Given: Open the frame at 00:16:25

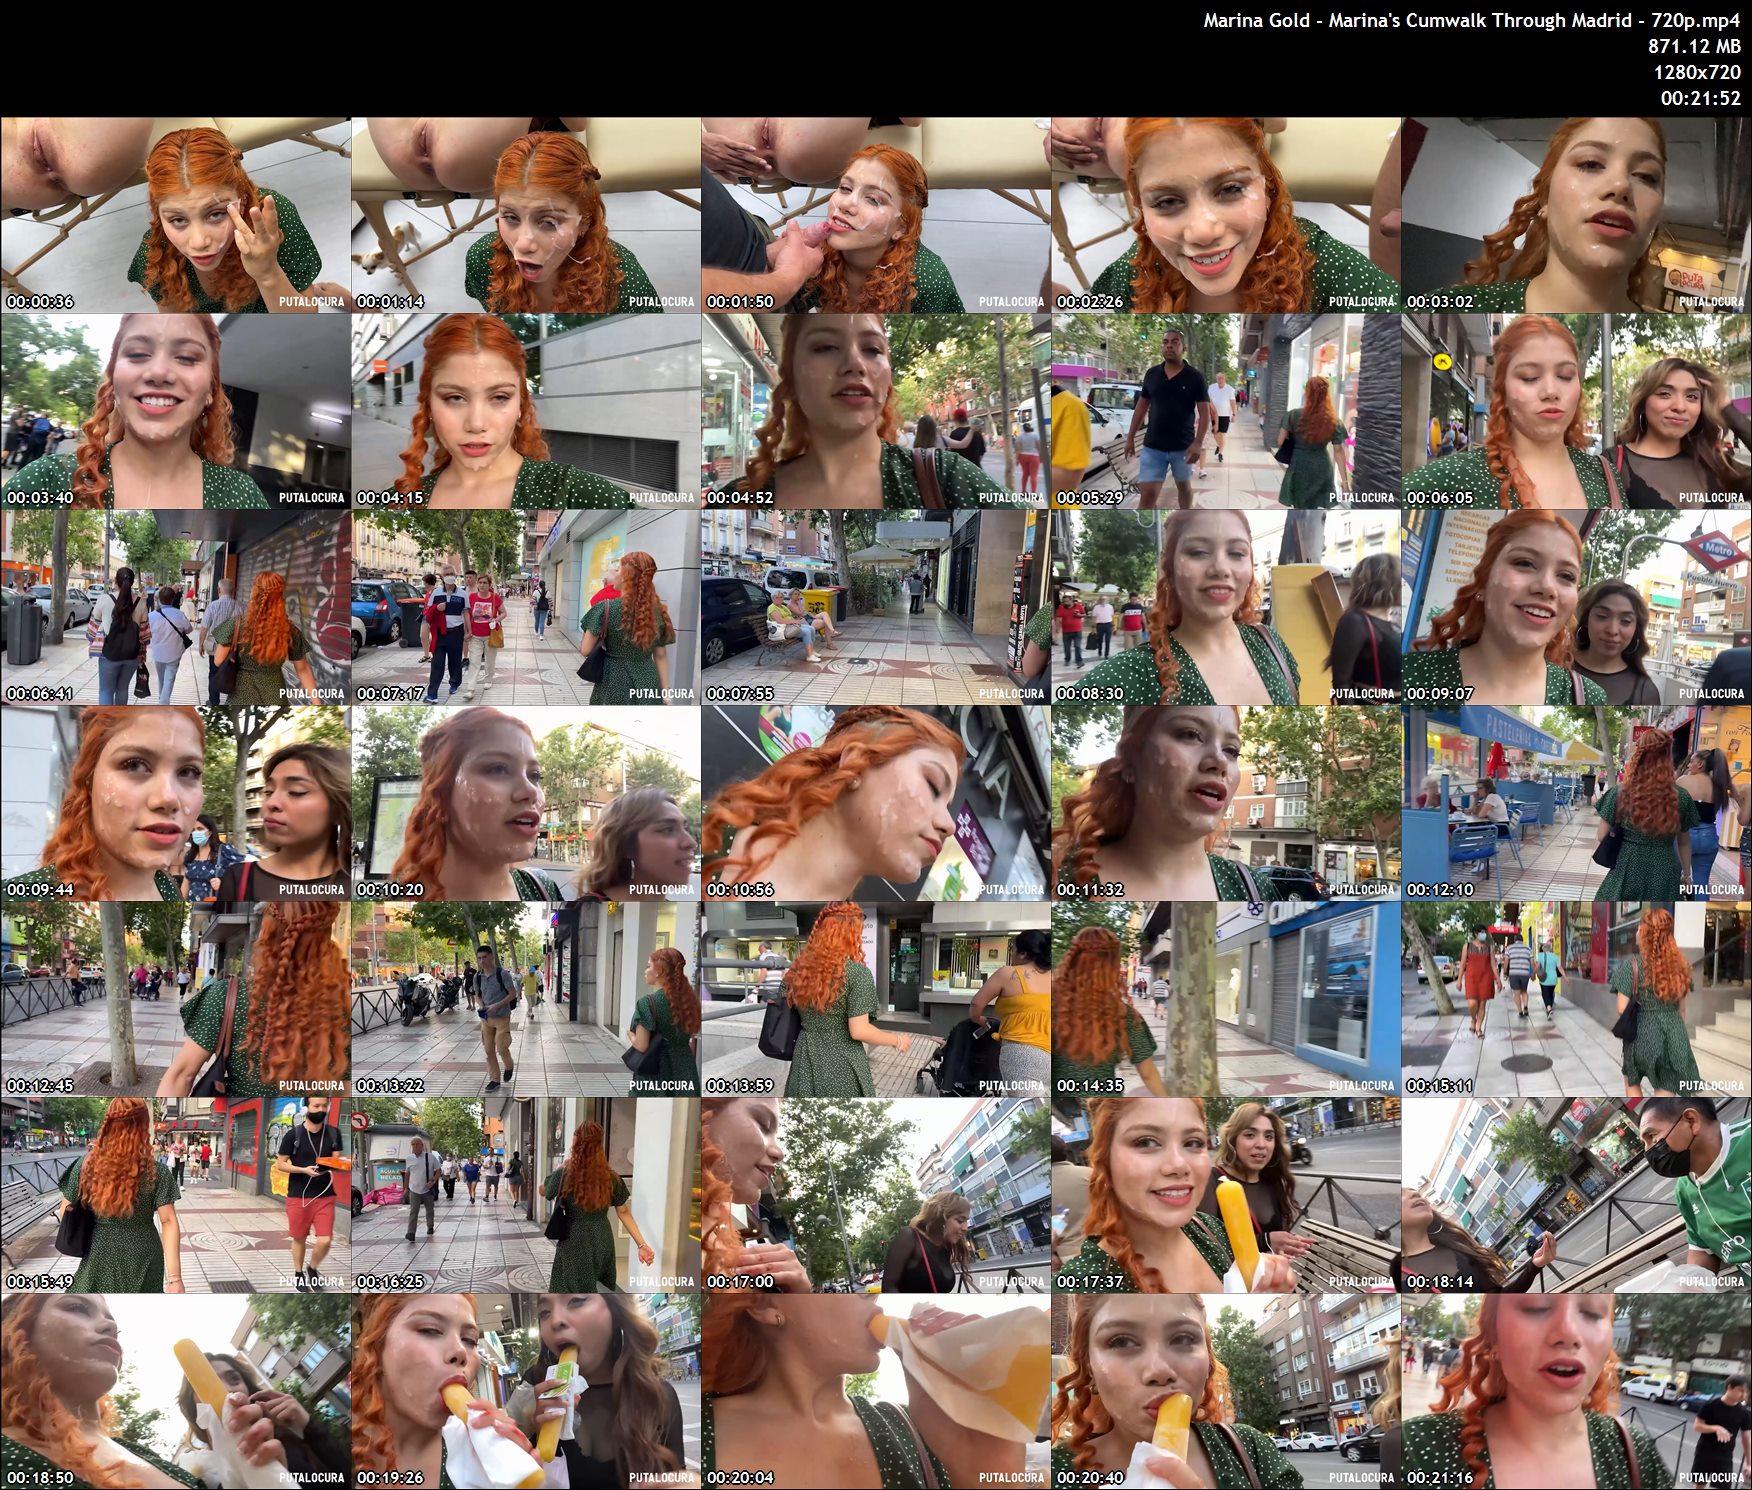Looking at the screenshot, I should [x=525, y=1195].
